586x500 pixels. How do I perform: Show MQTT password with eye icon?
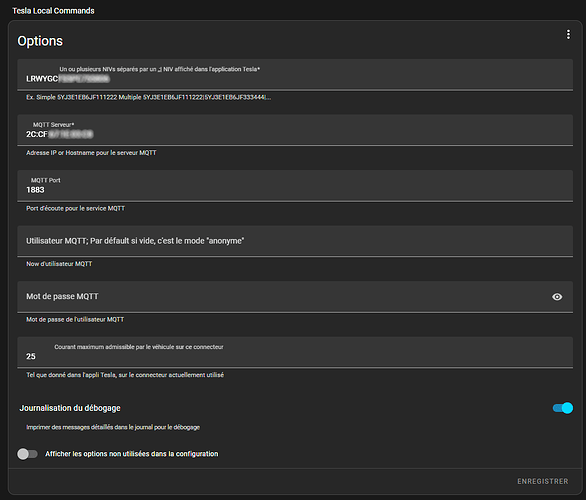pyautogui.click(x=557, y=297)
